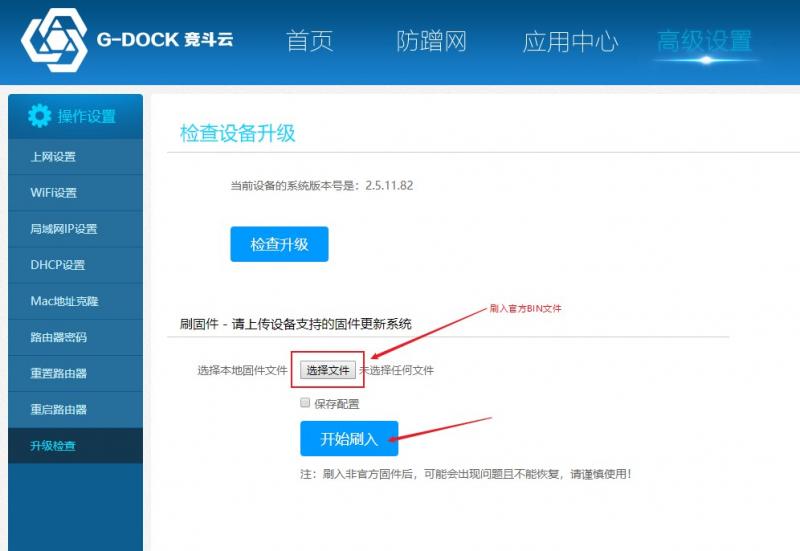Click 重启路由器 in the sidebar

(x=59, y=409)
